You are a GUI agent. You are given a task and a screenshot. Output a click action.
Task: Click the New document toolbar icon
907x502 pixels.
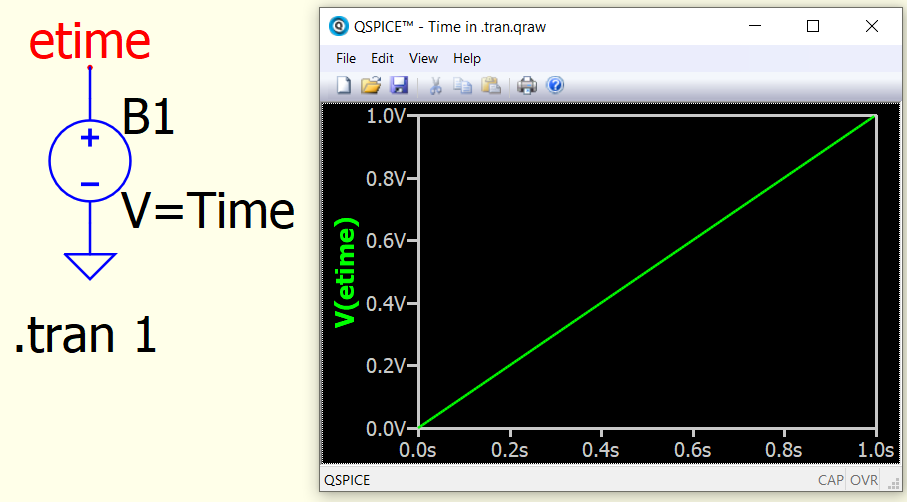coord(344,86)
